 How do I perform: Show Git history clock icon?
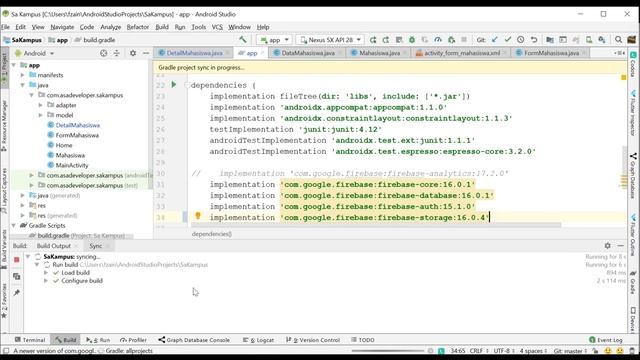[x=520, y=40]
